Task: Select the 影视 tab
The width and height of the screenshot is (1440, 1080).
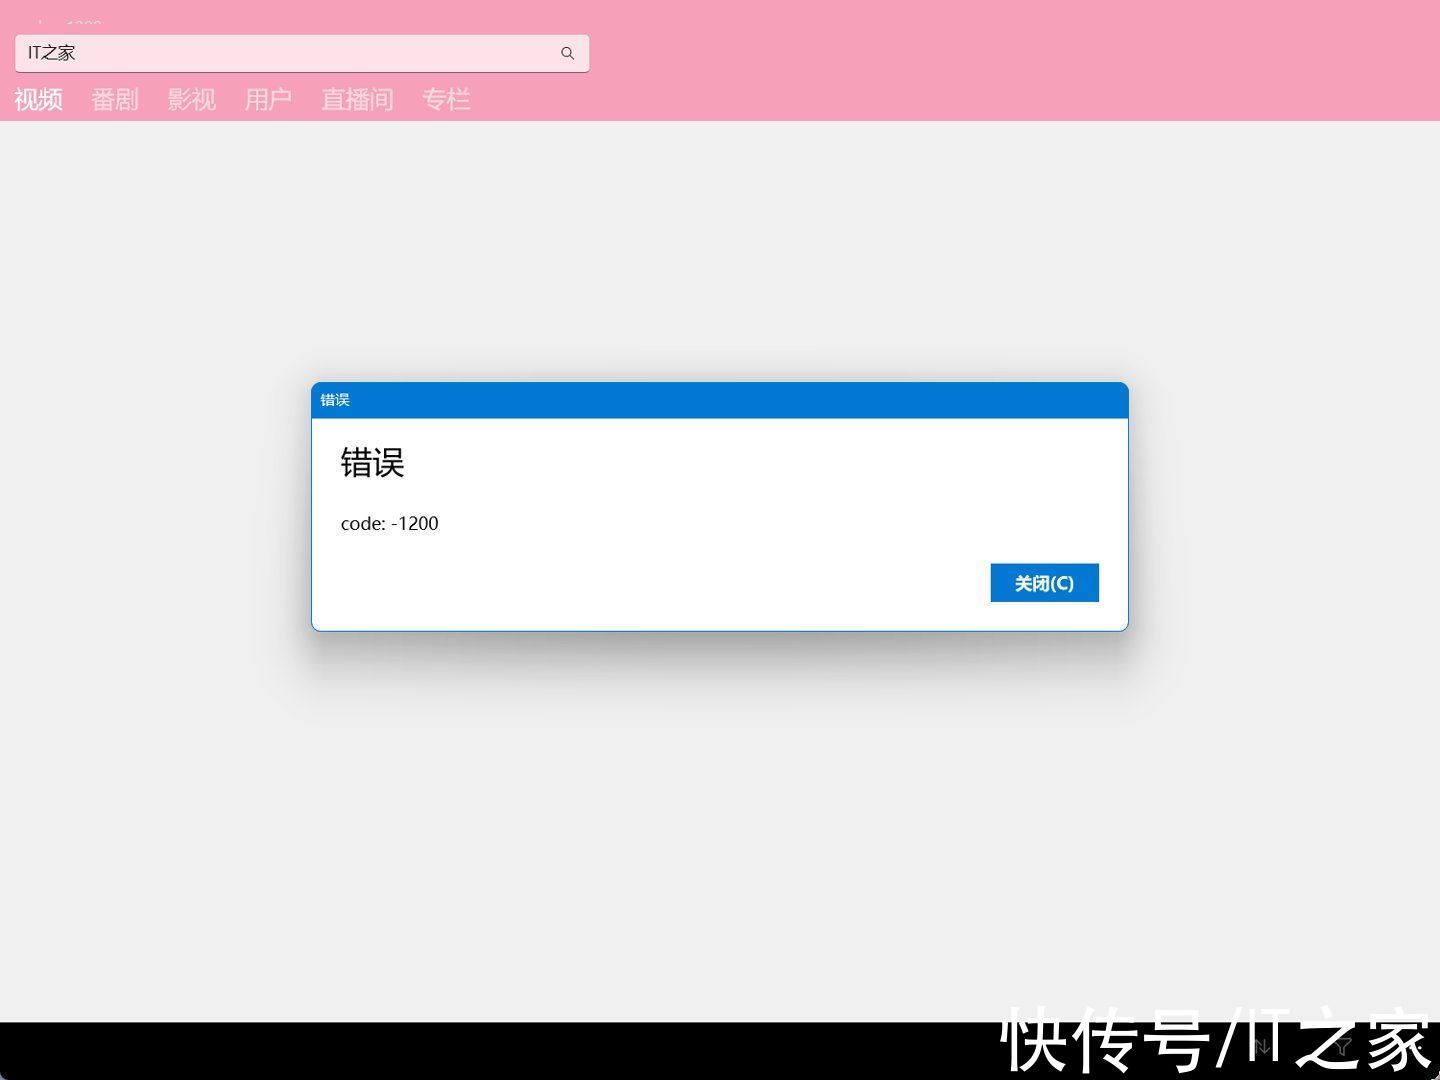Action: (192, 99)
